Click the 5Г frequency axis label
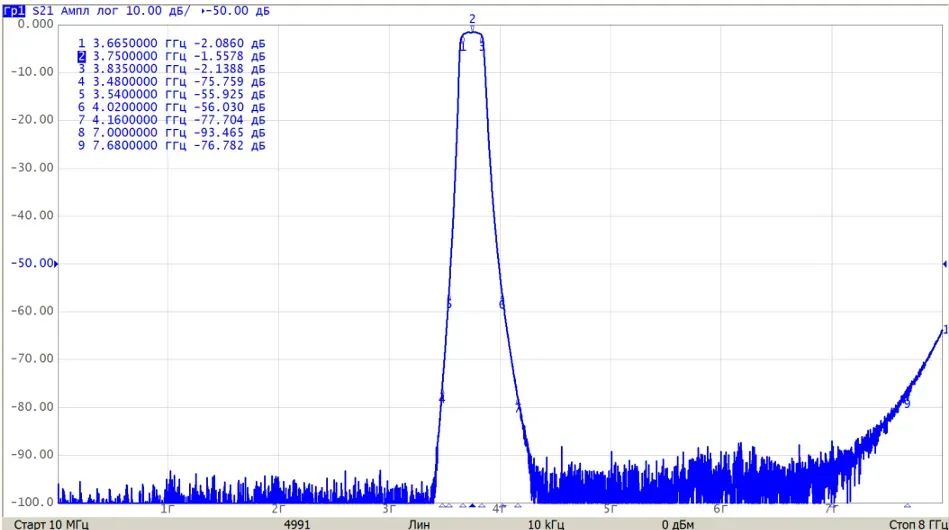Image resolution: width=949 pixels, height=530 pixels. coord(610,509)
